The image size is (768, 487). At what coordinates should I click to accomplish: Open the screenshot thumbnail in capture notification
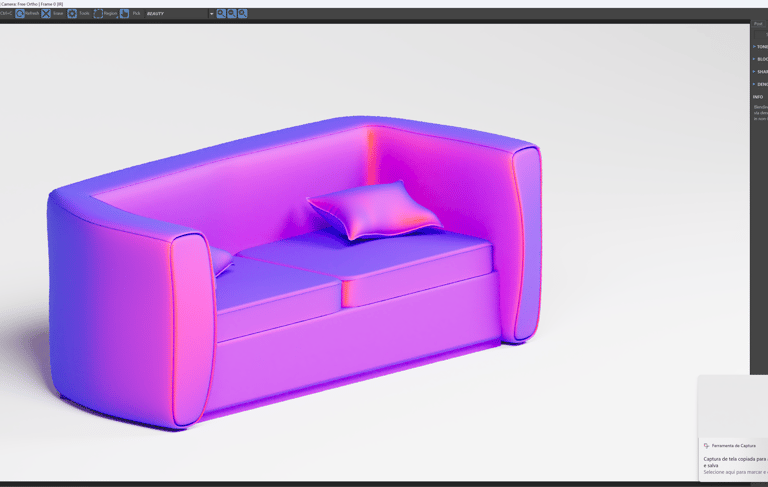(733, 407)
